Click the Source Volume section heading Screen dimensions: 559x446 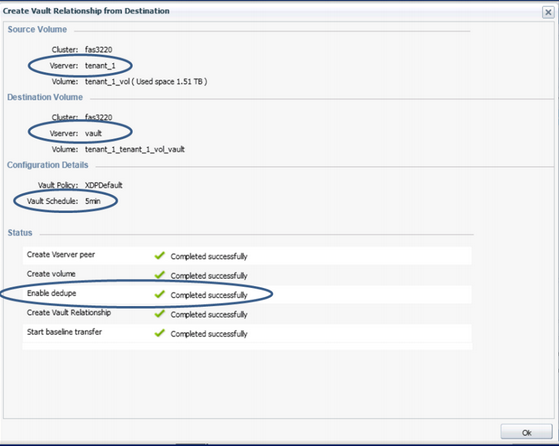pos(37,29)
